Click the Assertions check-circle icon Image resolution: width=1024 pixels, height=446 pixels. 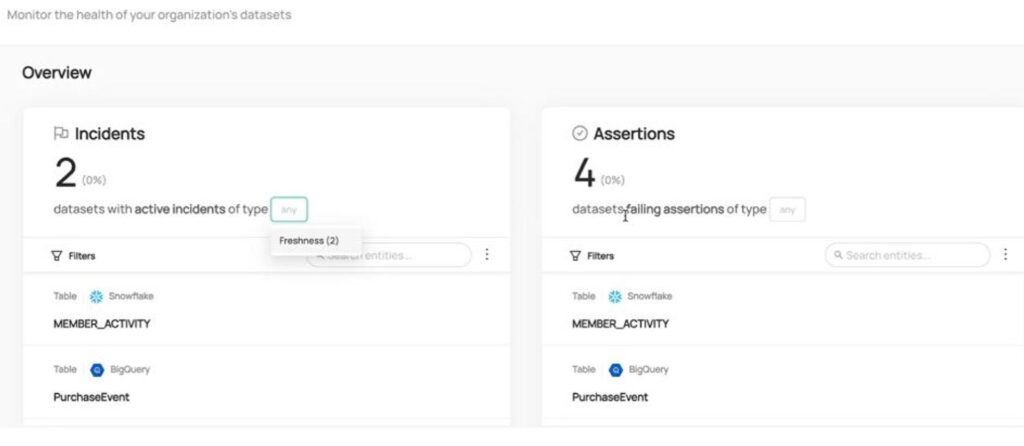[x=579, y=133]
